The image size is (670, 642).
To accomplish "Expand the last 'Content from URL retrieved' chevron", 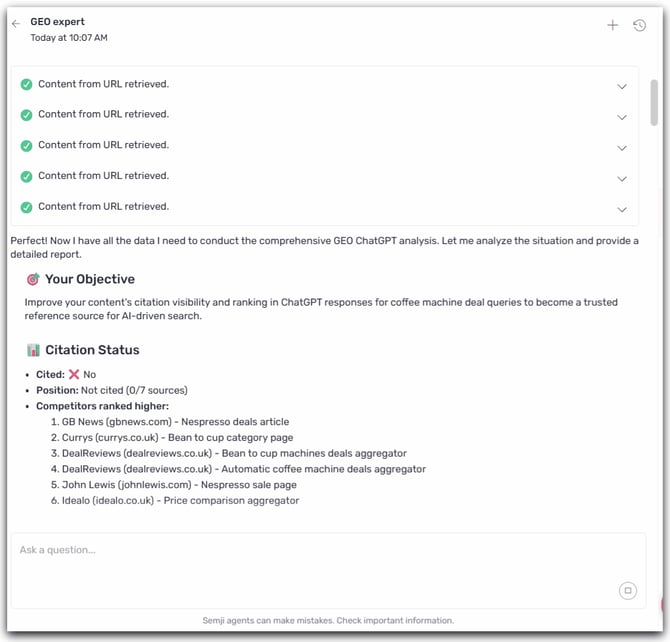I will click(622, 209).
